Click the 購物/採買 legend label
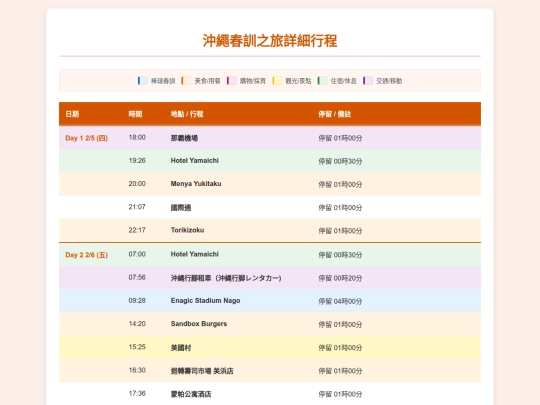 coord(253,81)
